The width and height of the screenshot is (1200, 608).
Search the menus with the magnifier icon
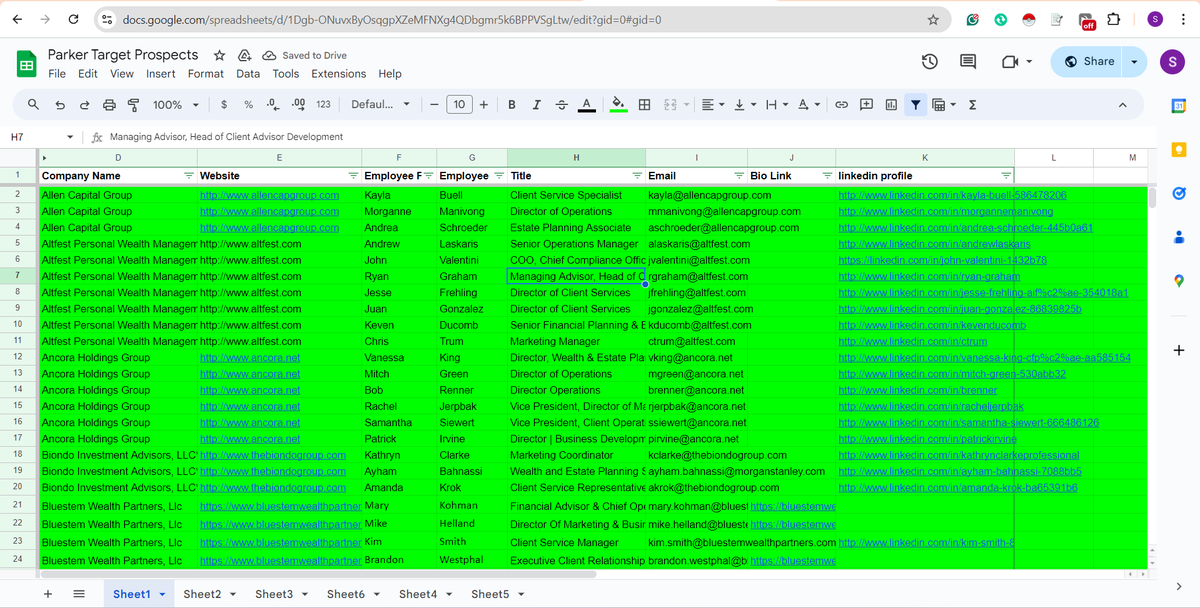(x=34, y=104)
